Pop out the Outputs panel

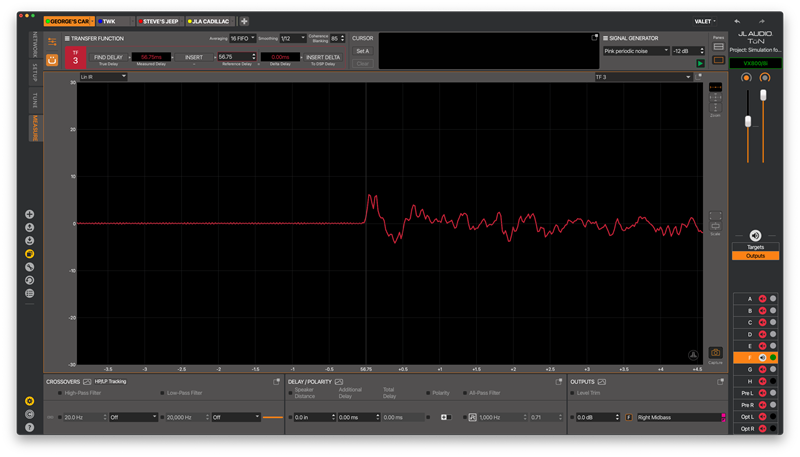pyautogui.click(x=720, y=382)
